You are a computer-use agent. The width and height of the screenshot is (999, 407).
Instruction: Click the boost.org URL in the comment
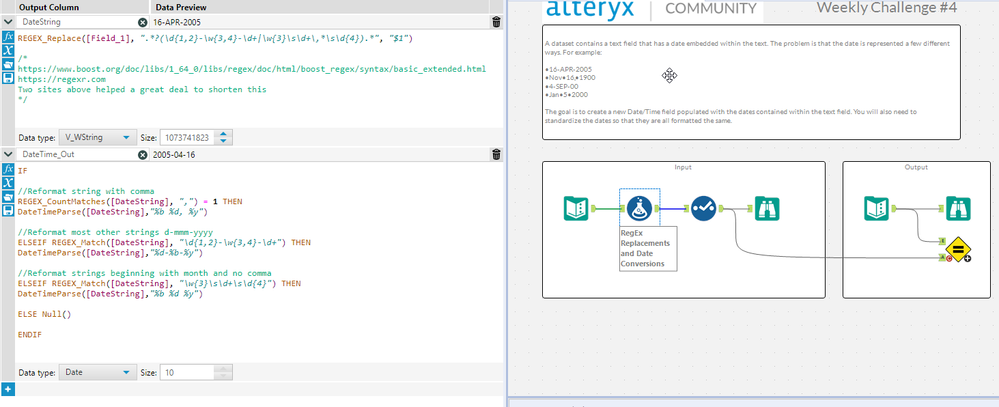tap(251, 69)
